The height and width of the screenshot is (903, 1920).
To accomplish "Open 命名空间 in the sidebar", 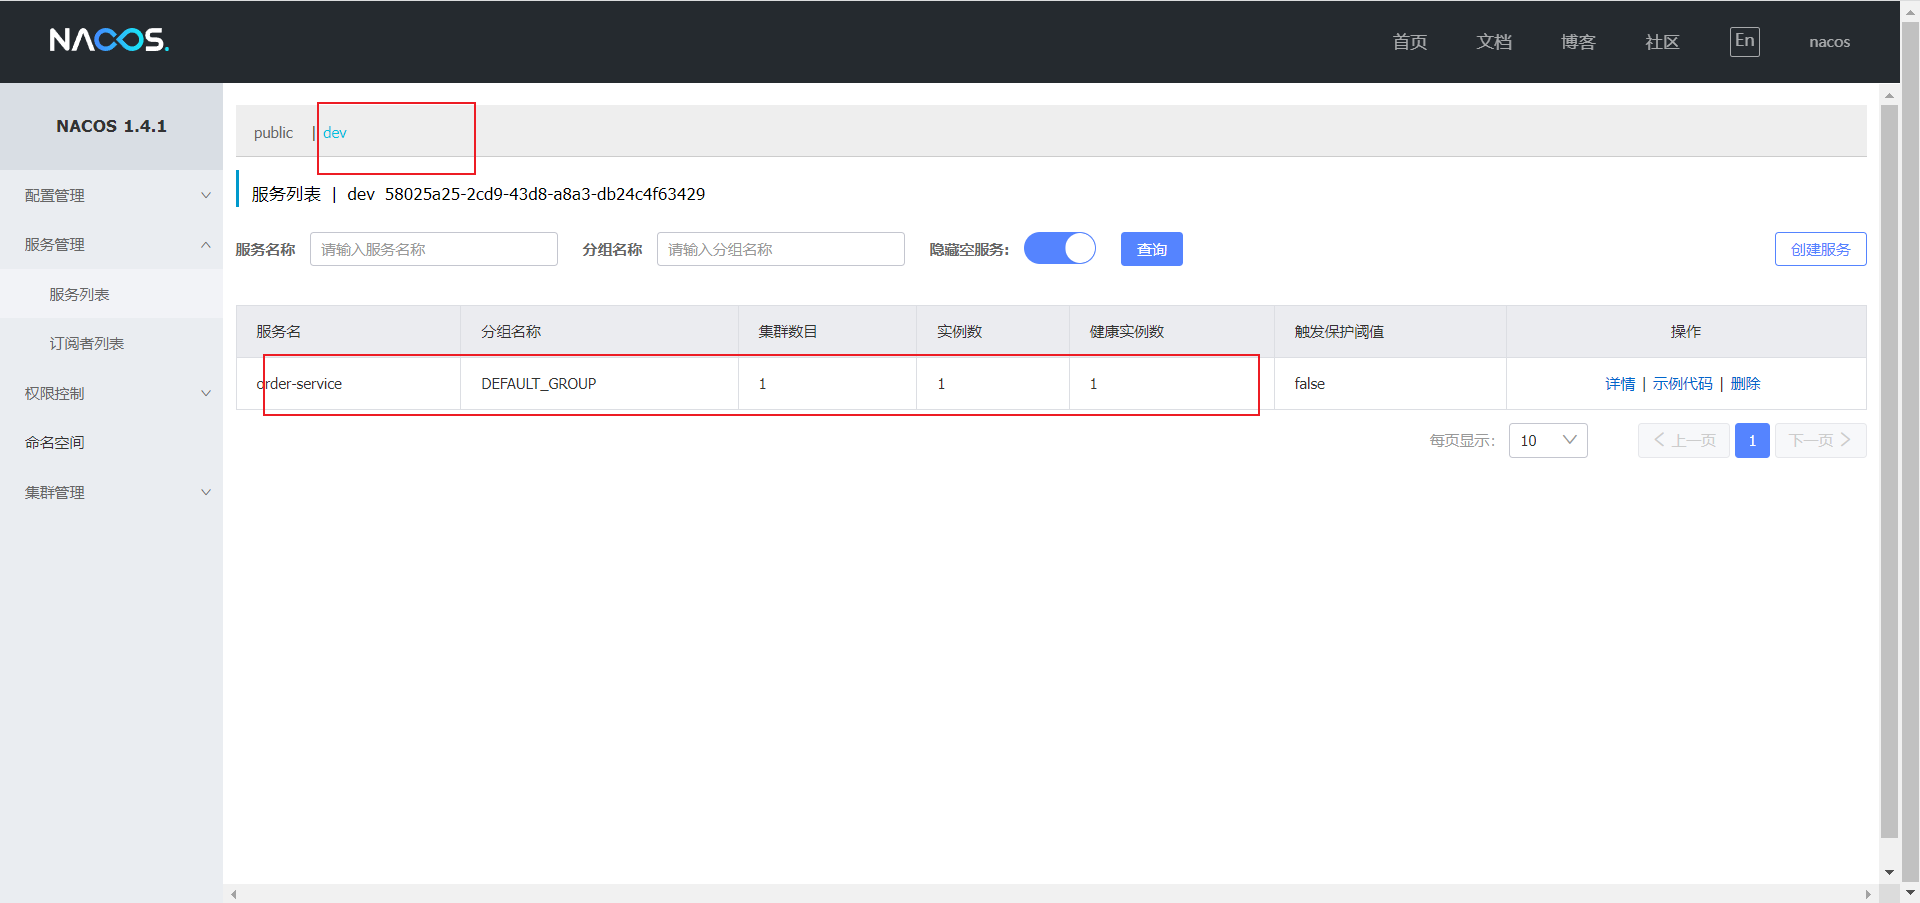I will 111,442.
